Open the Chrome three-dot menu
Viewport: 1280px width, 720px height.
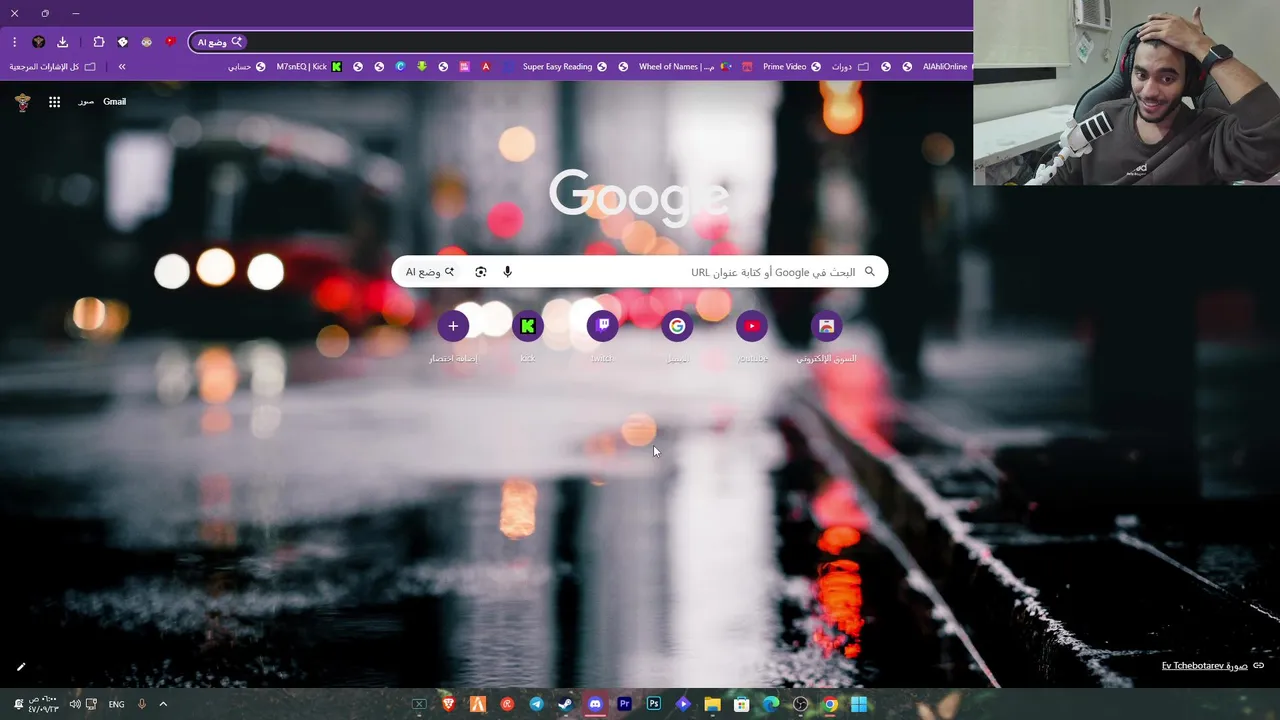pyautogui.click(x=14, y=42)
